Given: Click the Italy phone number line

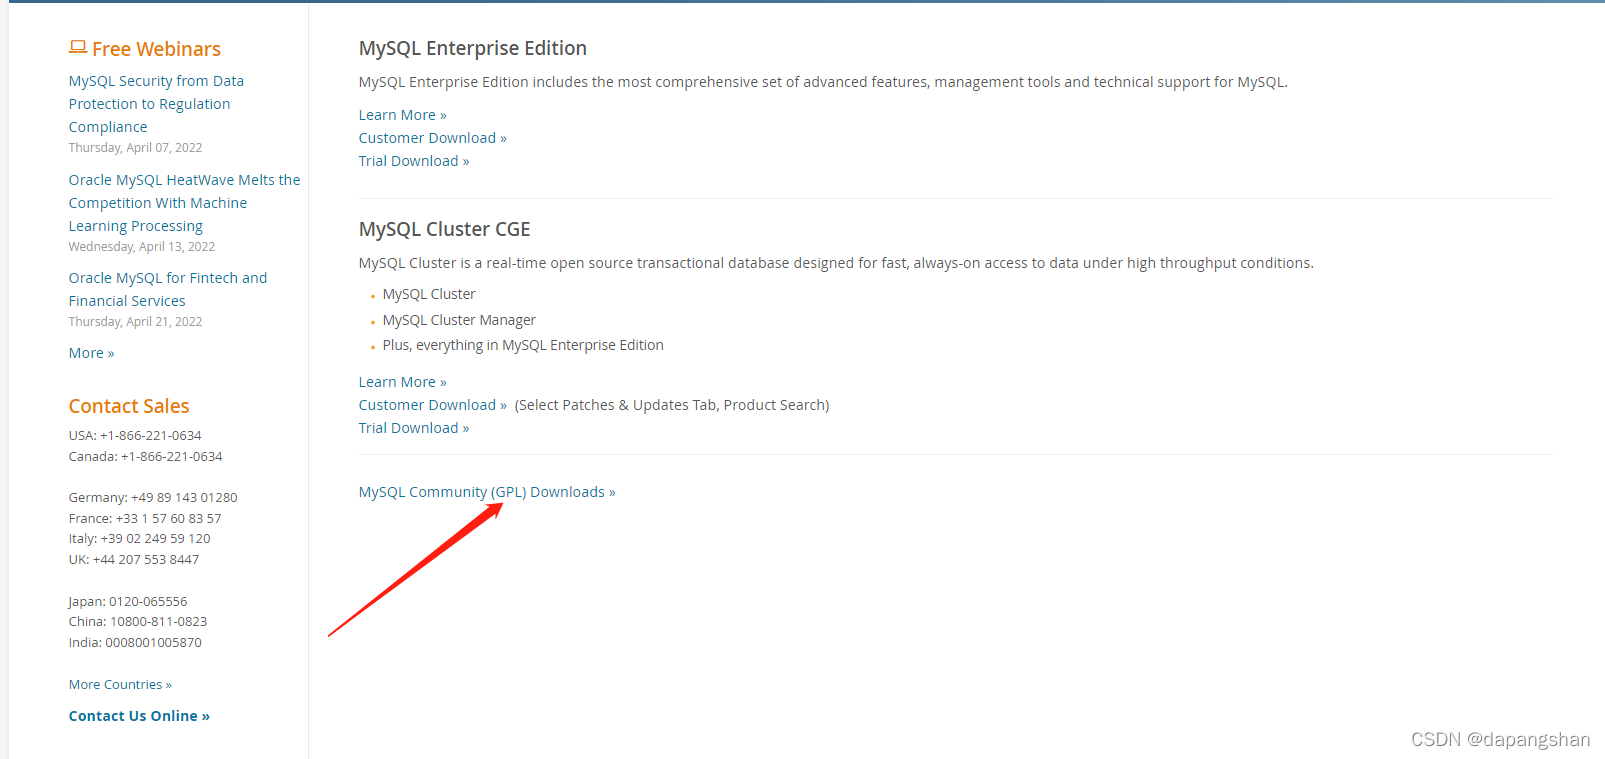Looking at the screenshot, I should 140,539.
